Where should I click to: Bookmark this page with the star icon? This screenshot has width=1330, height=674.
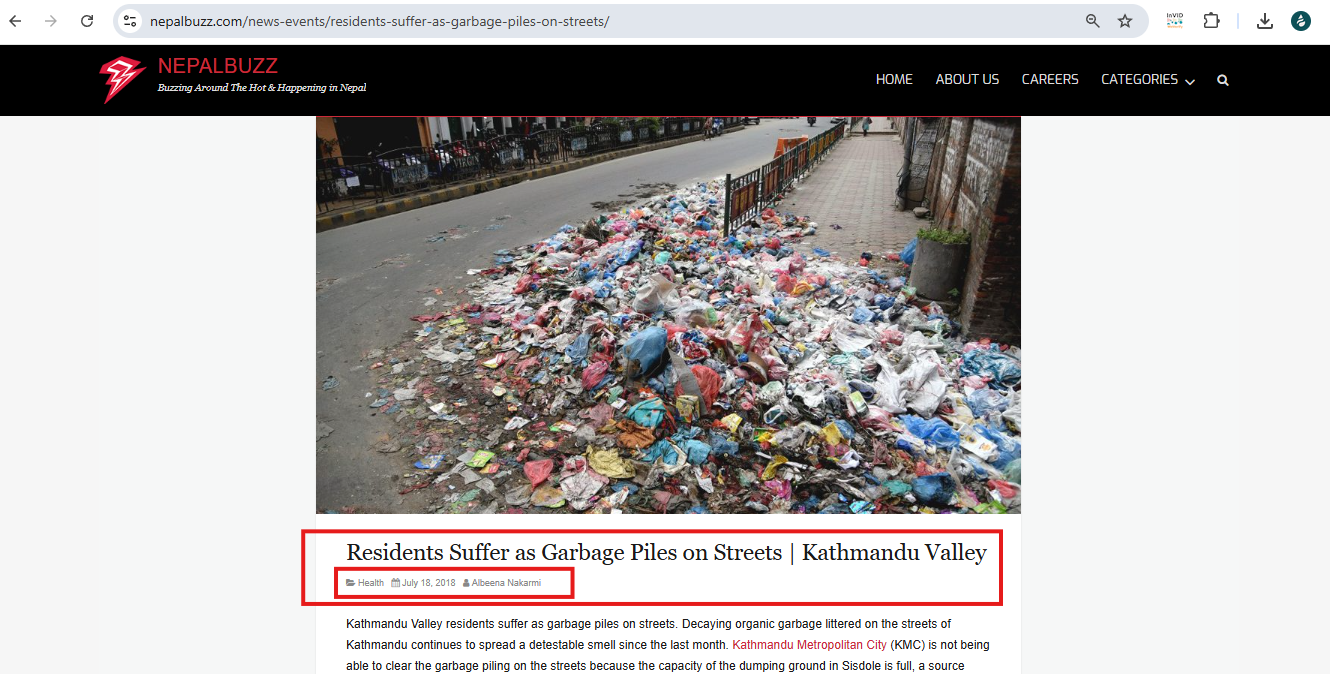coord(1125,21)
